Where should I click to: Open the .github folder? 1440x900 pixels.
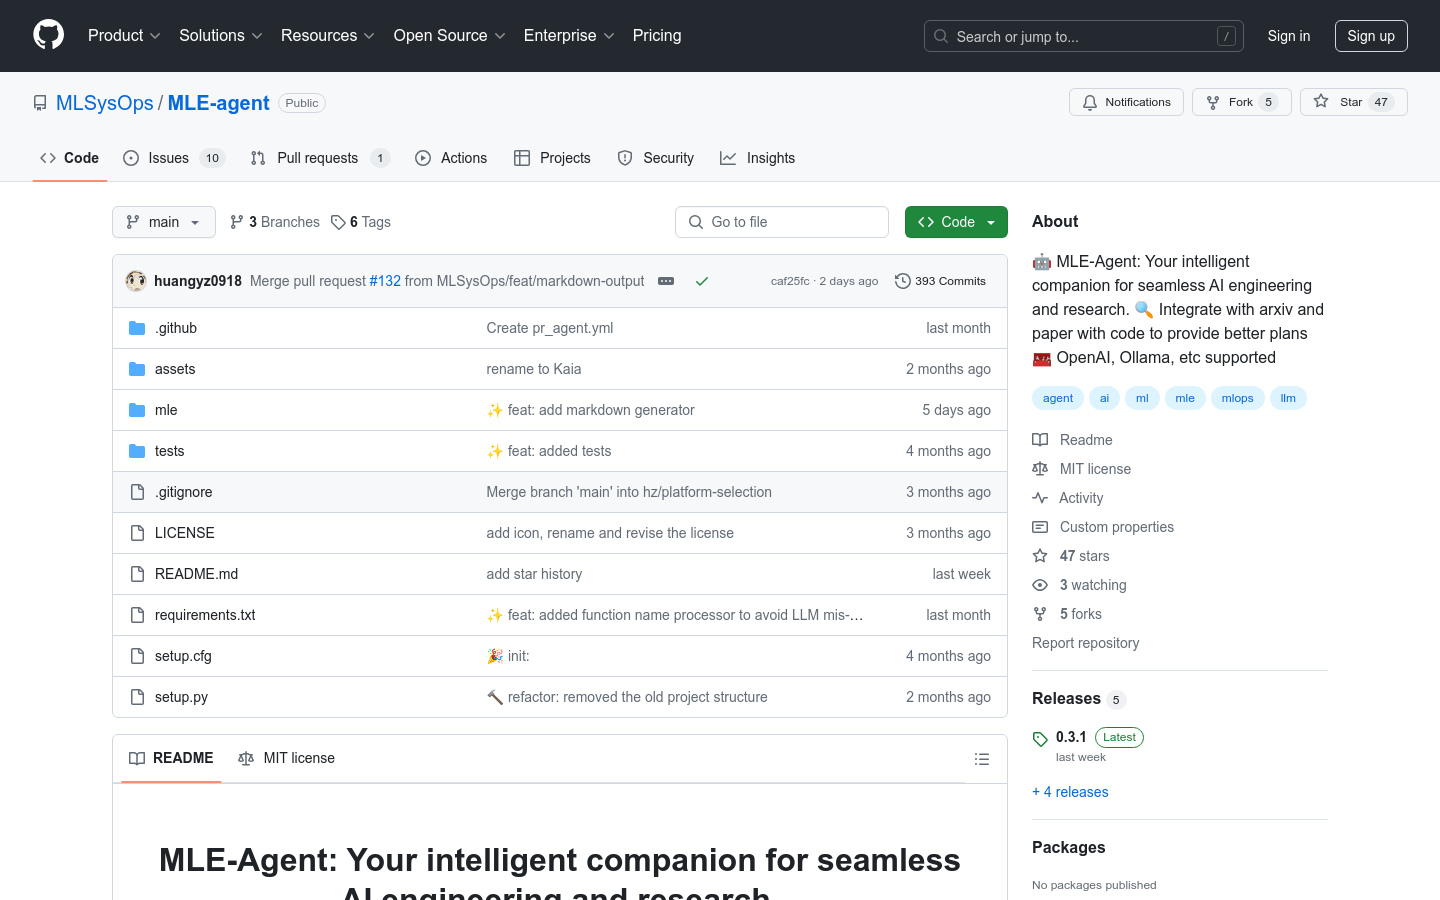point(176,328)
